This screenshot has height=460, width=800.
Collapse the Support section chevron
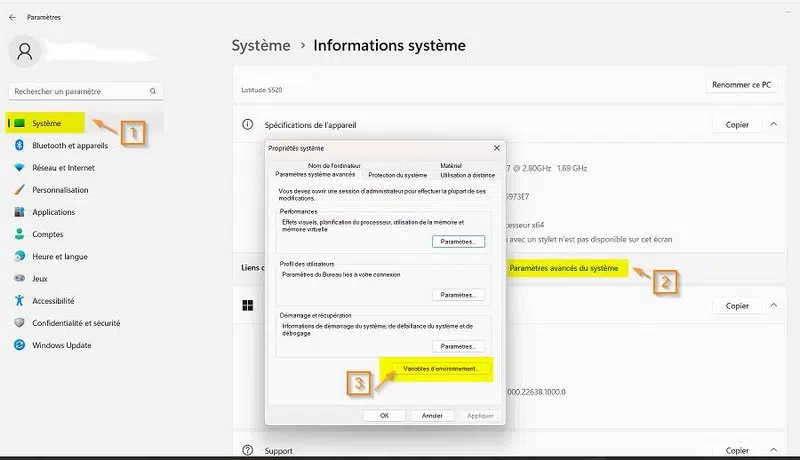click(773, 450)
